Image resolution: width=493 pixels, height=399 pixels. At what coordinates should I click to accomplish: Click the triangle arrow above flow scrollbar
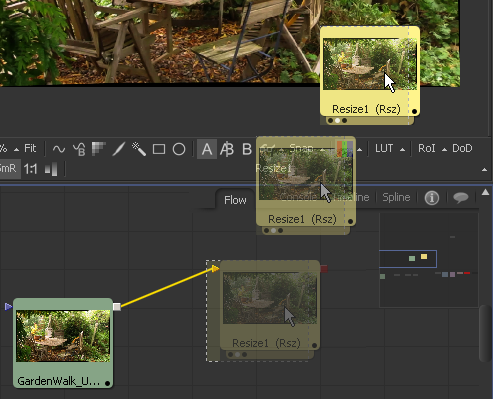tap(485, 192)
